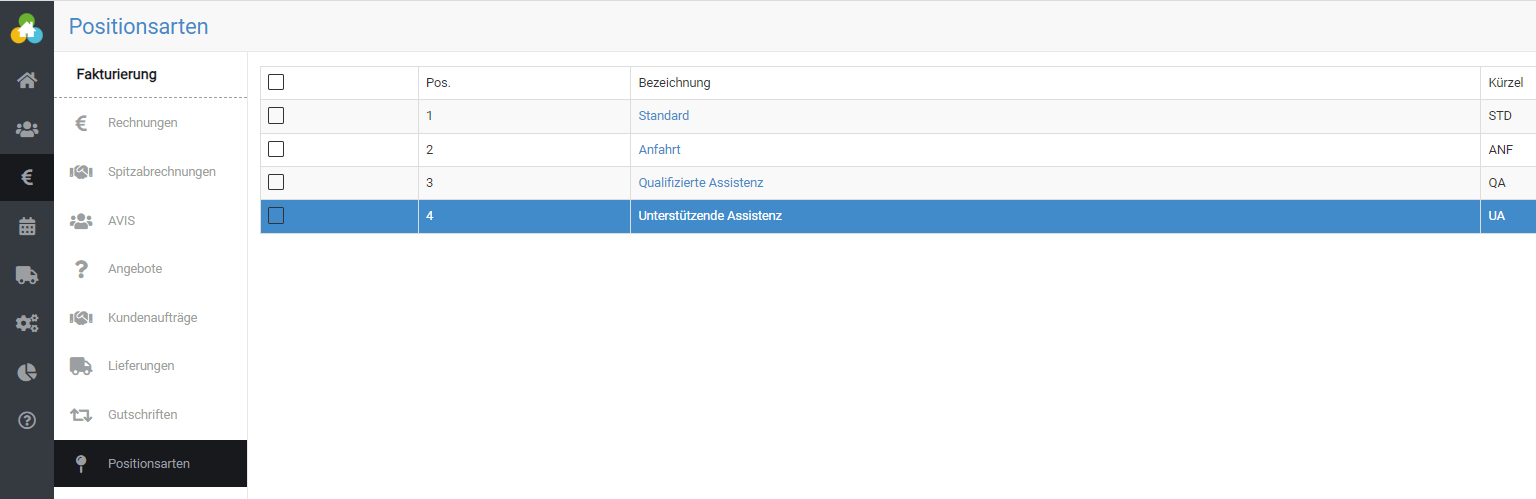Open the Standard position type link
The width and height of the screenshot is (1536, 499).
click(x=663, y=116)
